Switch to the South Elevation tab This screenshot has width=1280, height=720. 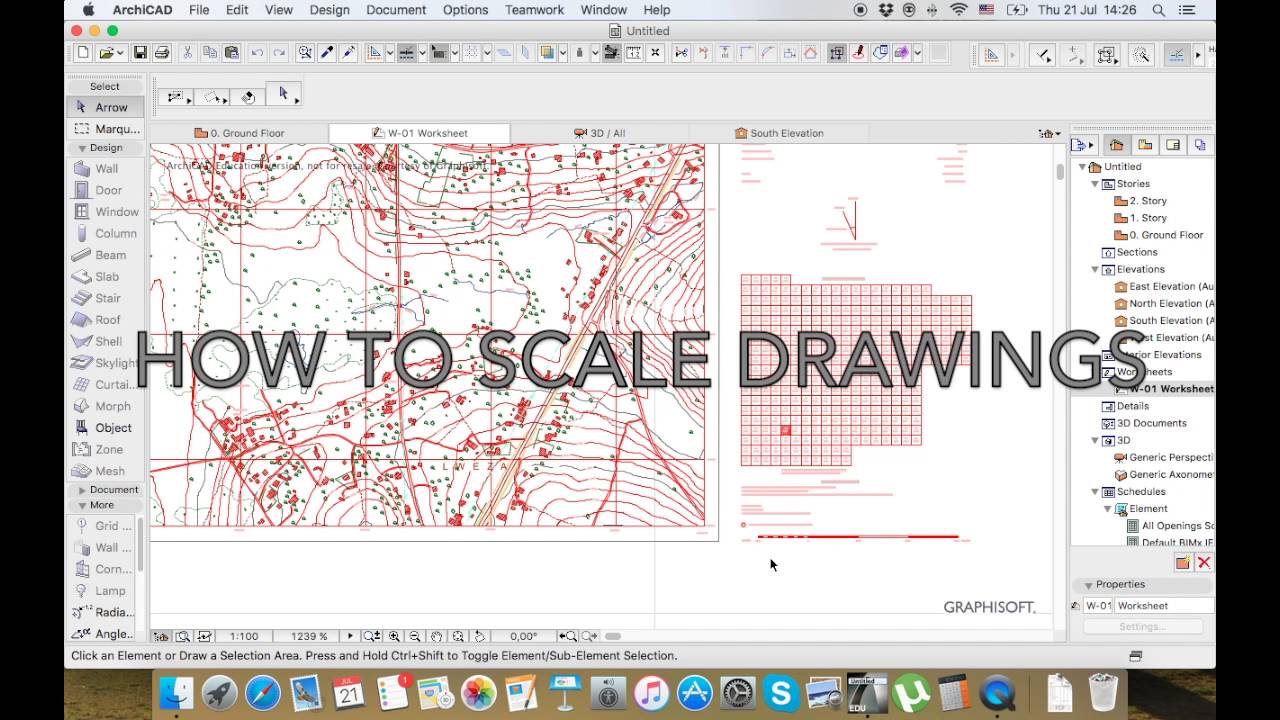[779, 133]
